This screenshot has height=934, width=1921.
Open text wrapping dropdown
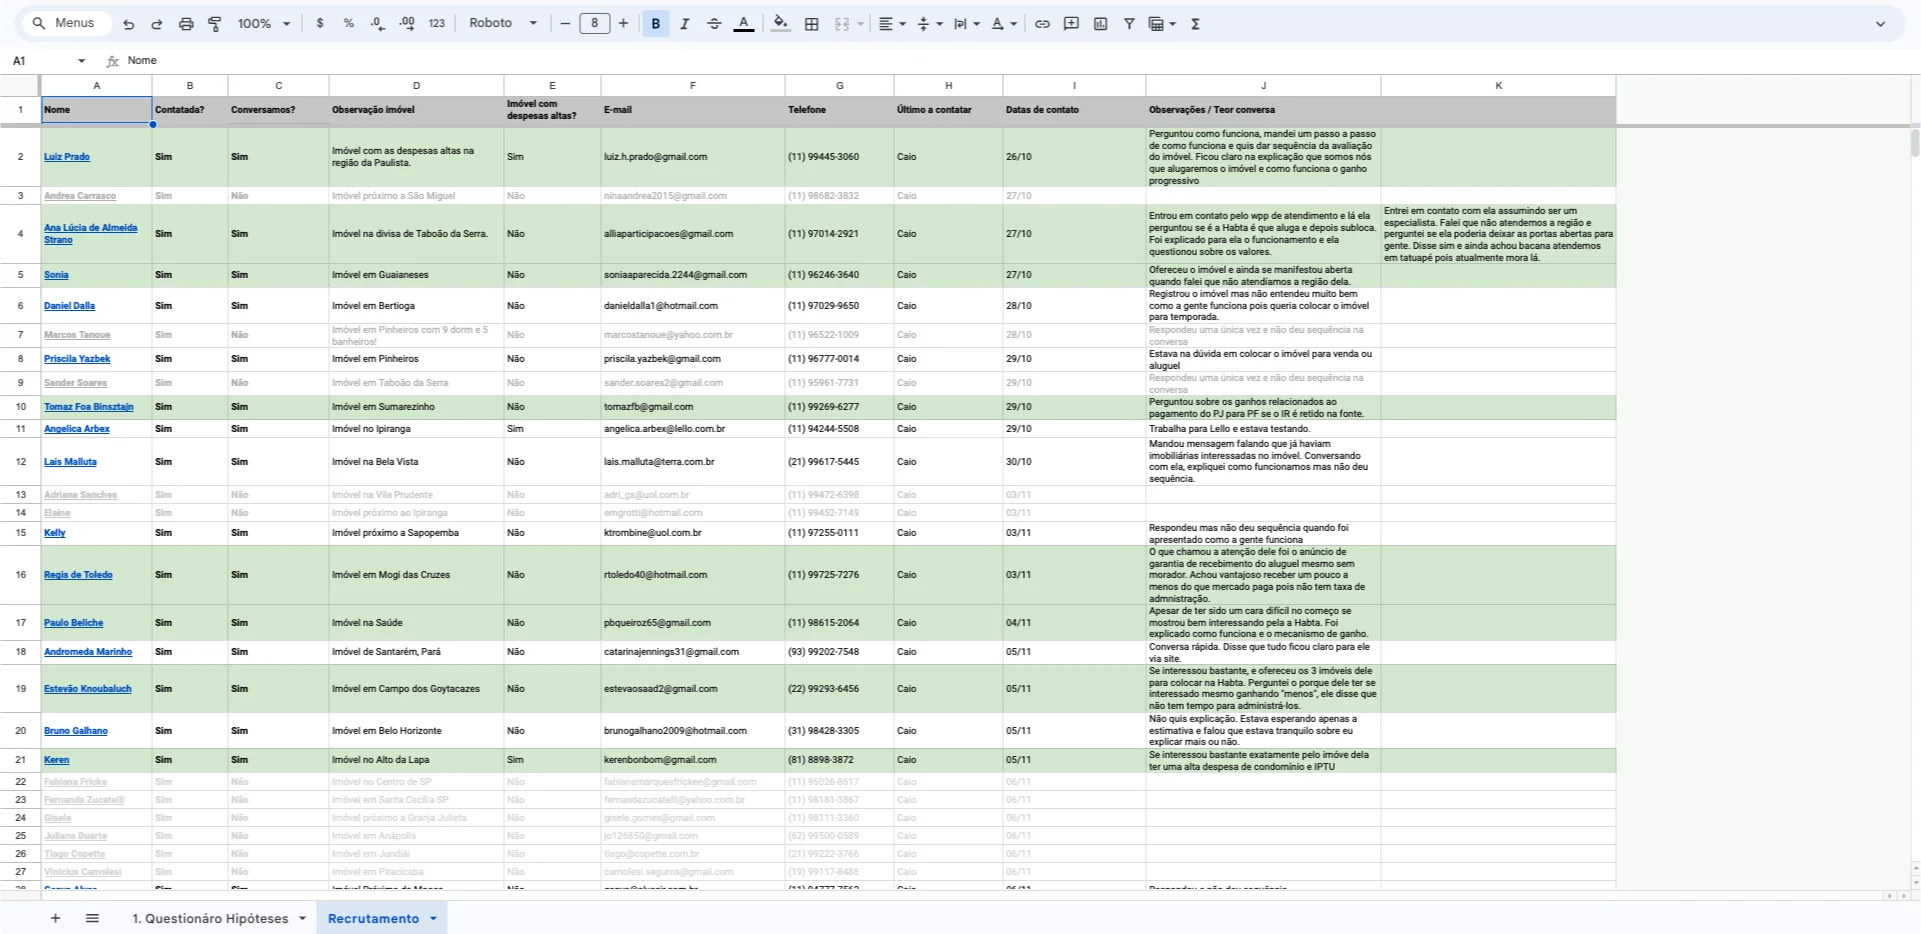[966, 24]
